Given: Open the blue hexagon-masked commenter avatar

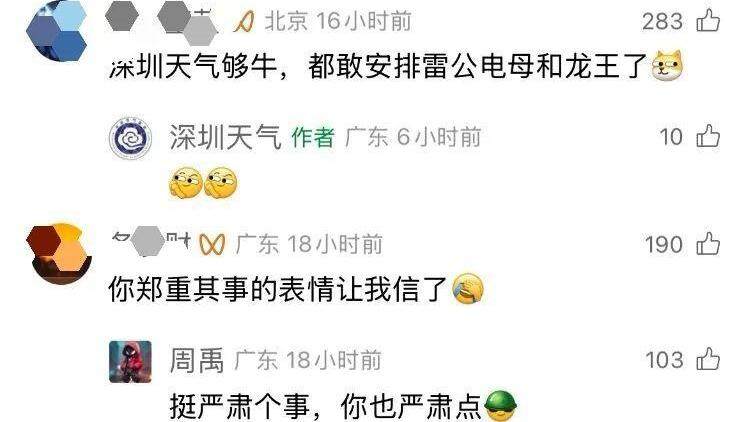Looking at the screenshot, I should click(x=57, y=30).
